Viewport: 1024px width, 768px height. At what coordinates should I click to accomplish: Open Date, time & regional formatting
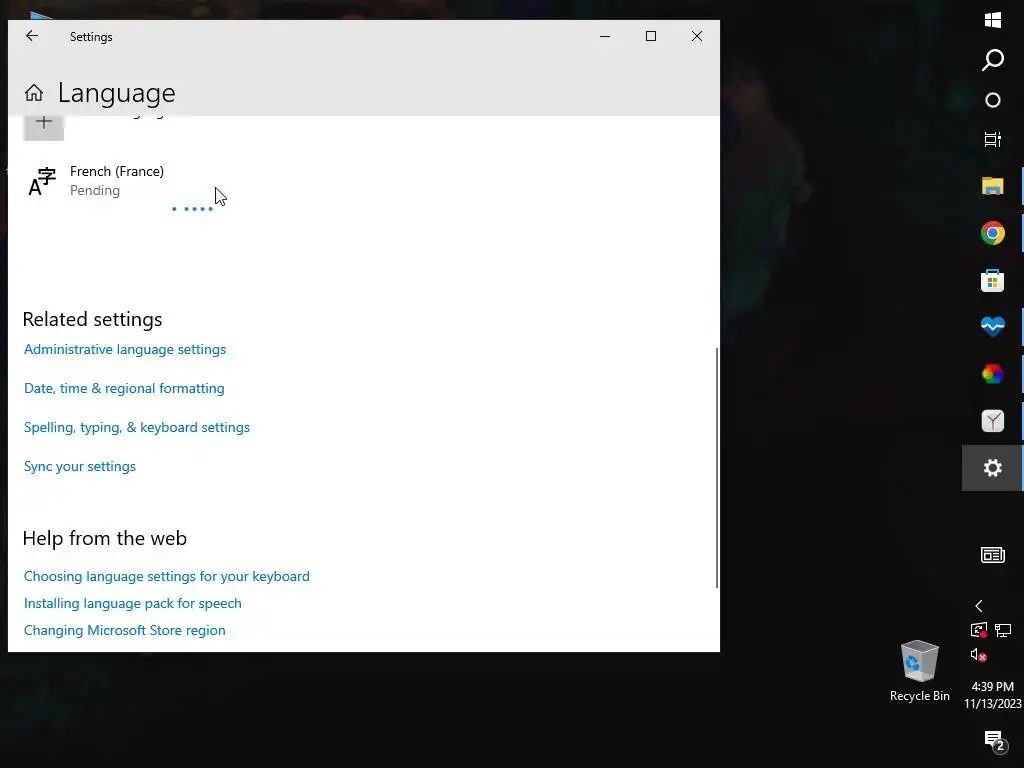click(x=124, y=389)
